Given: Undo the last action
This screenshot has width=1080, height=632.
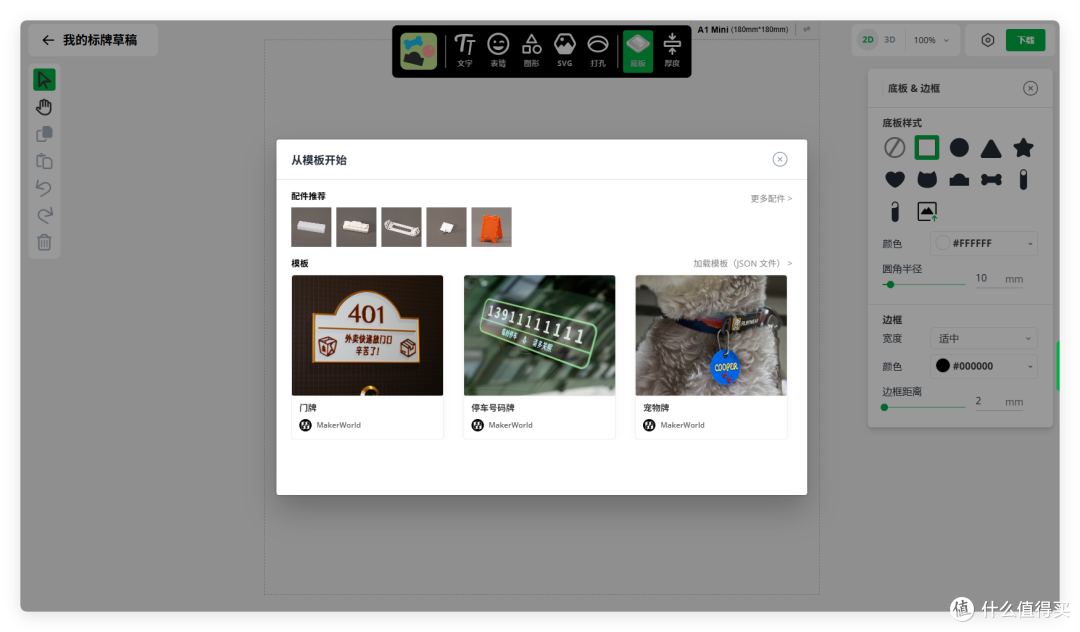Looking at the screenshot, I should coord(44,188).
